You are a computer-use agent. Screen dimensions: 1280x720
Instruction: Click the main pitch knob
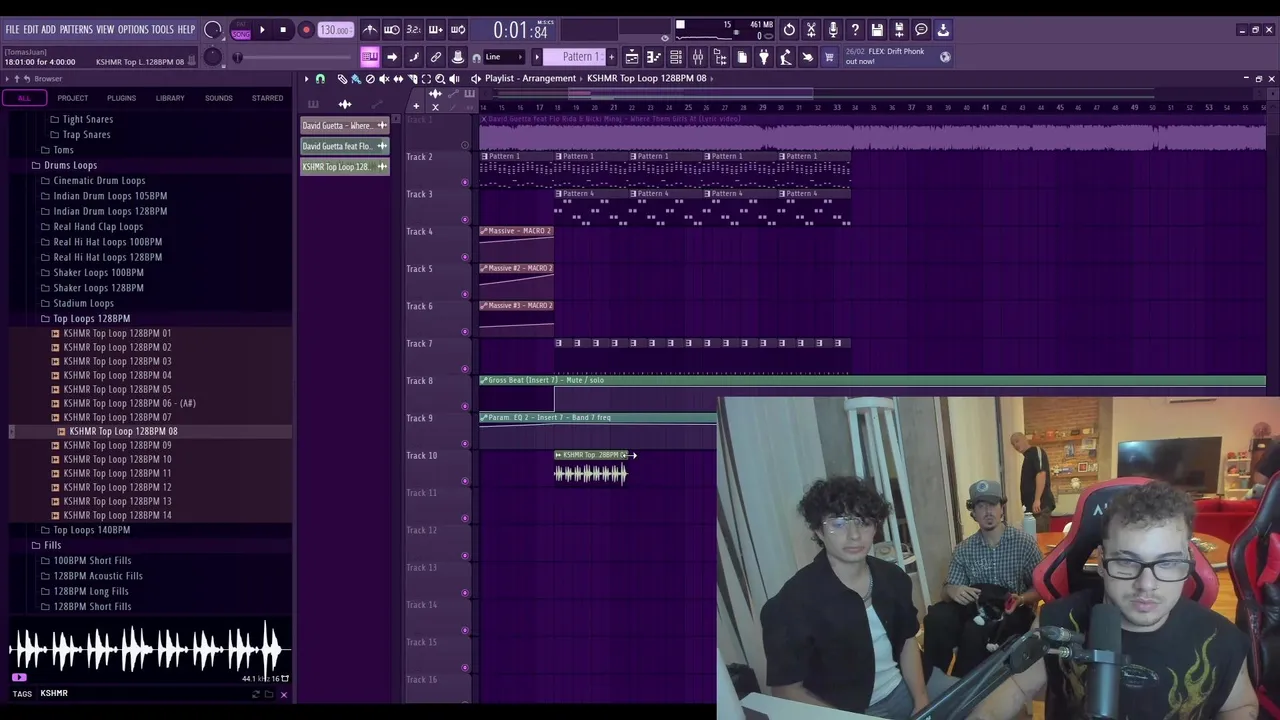coord(212,57)
